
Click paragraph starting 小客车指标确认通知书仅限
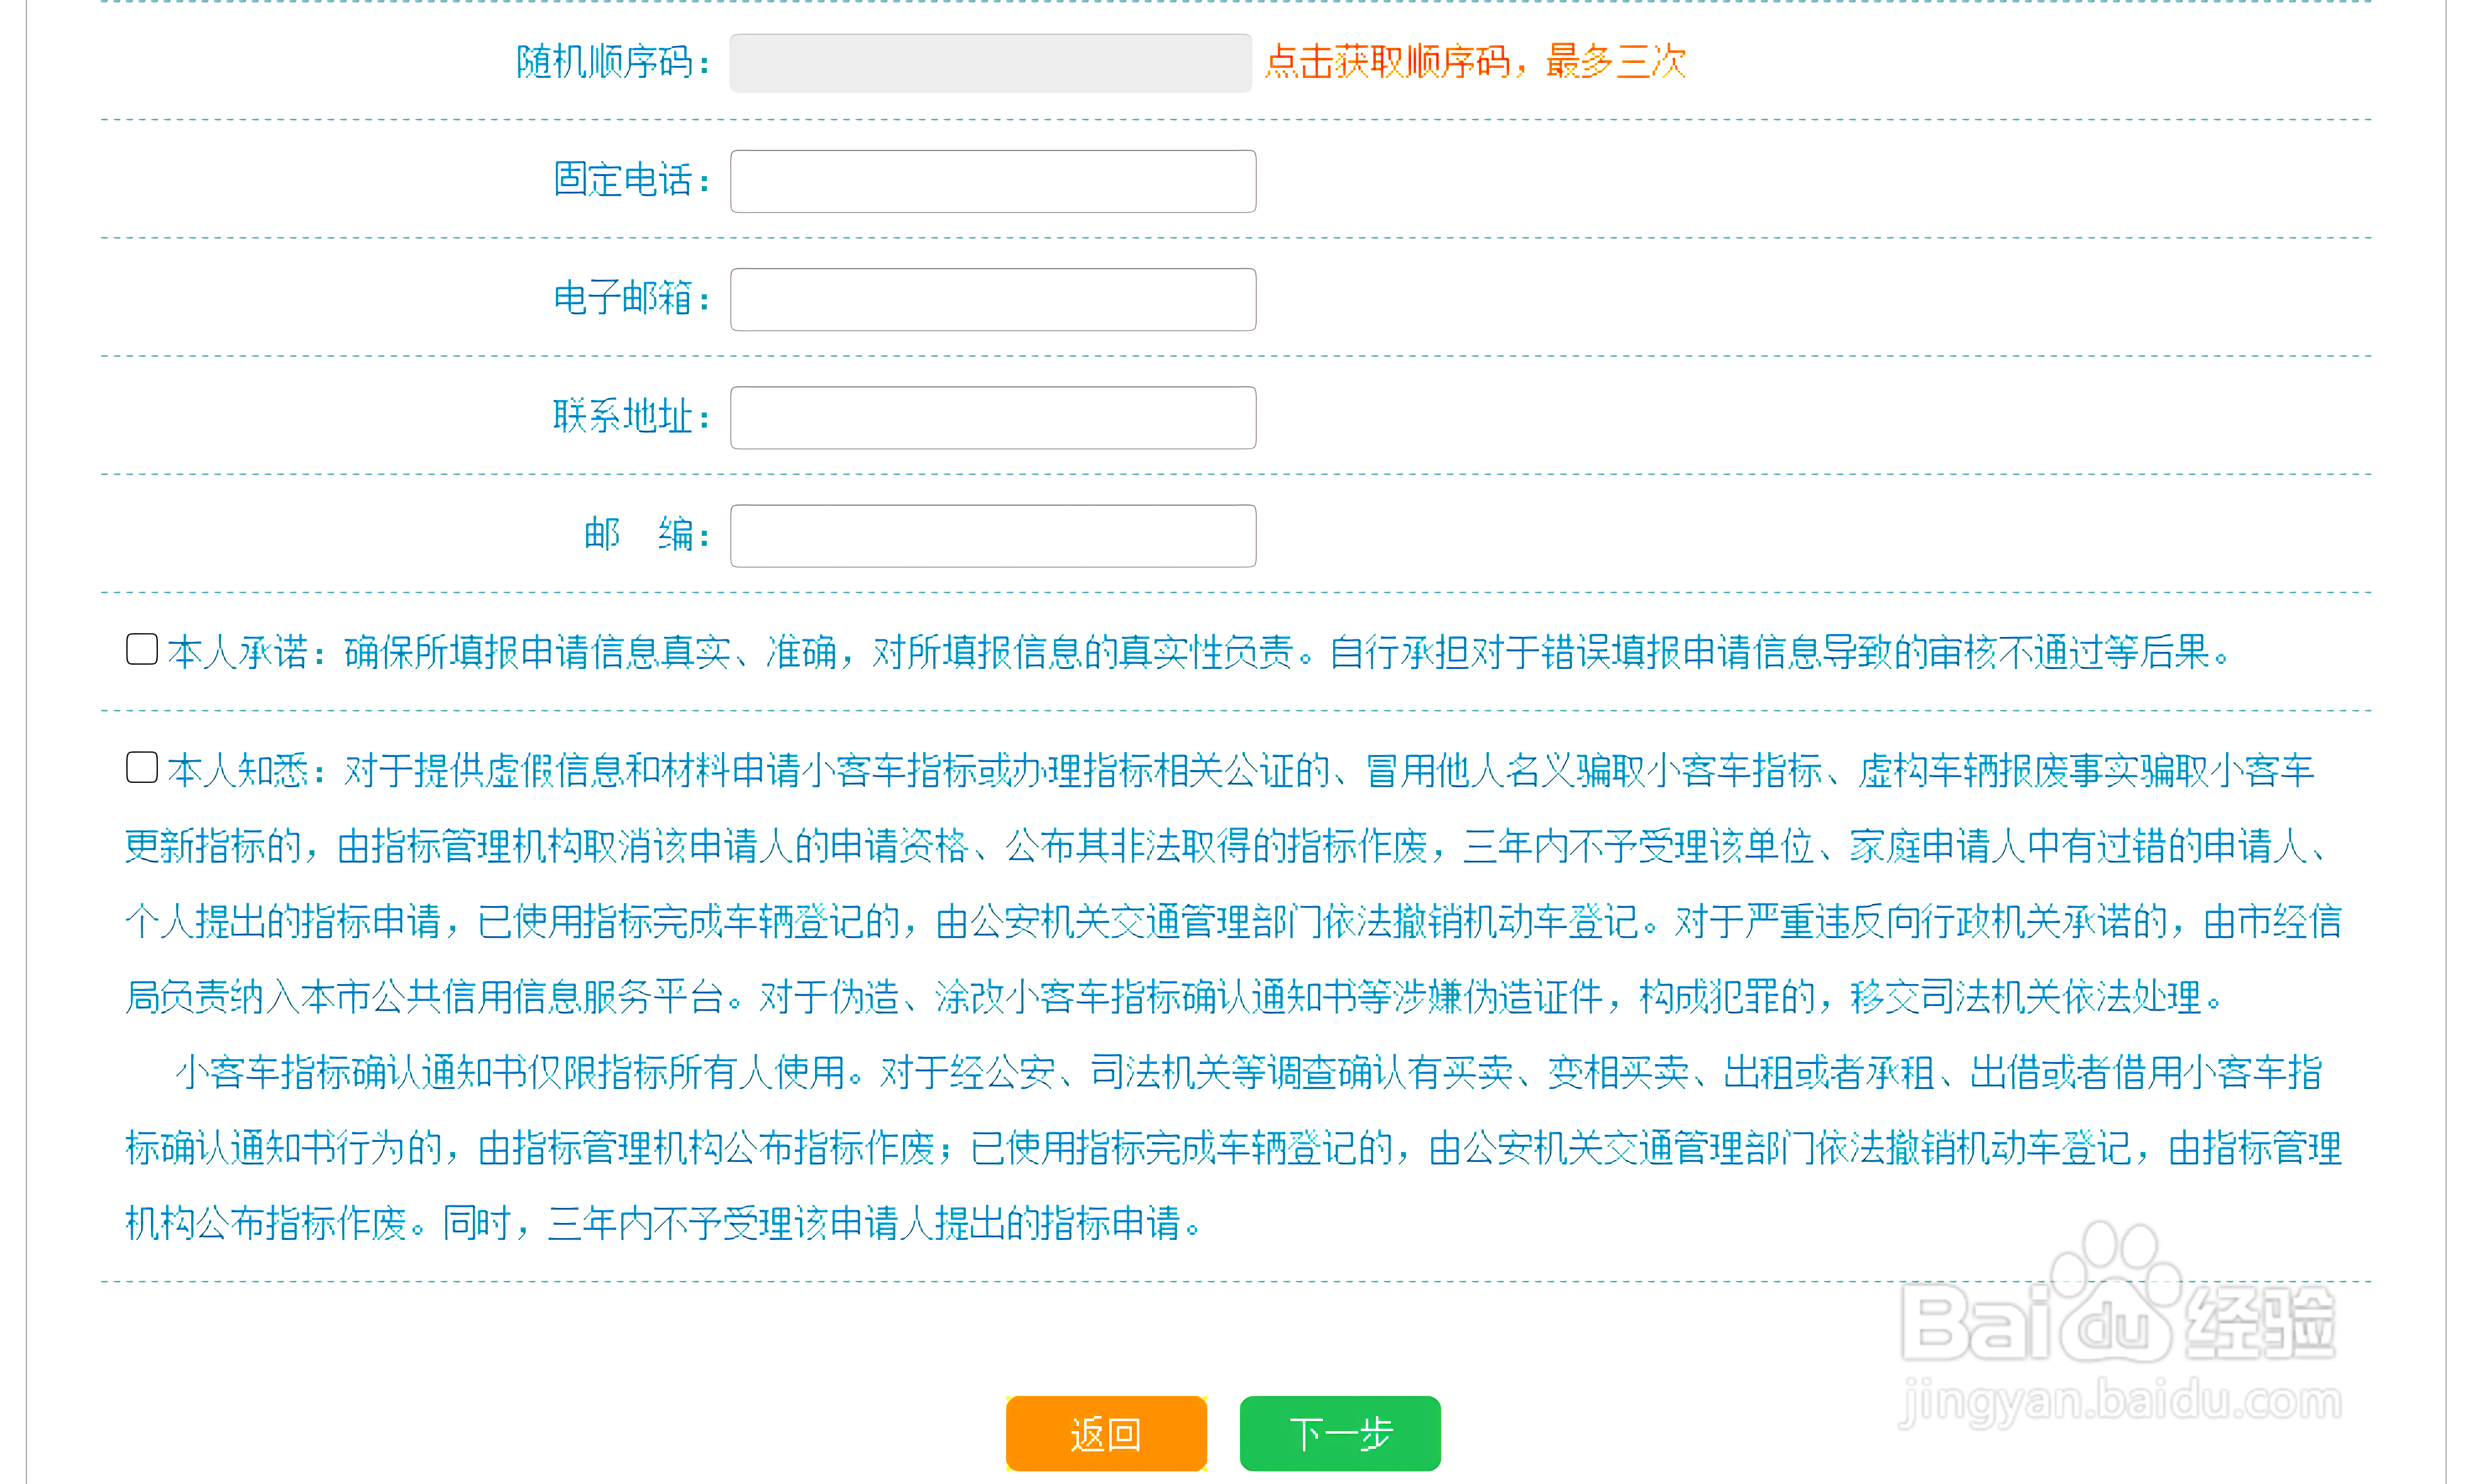coord(1233,1147)
